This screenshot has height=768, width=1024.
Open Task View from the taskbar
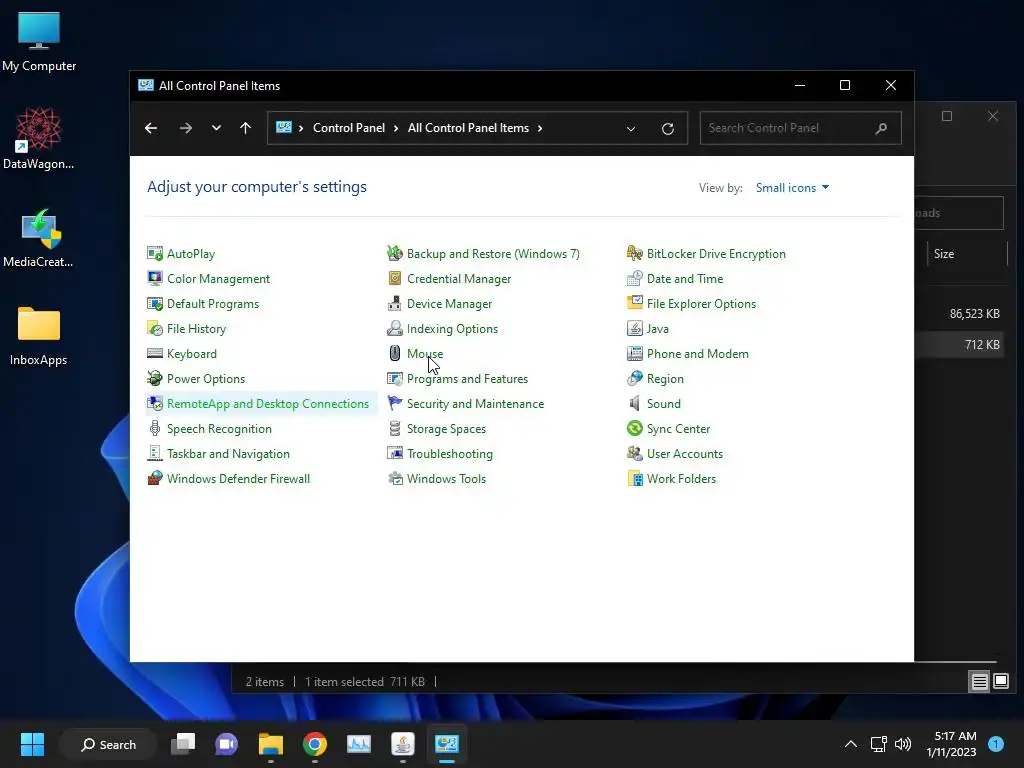(x=183, y=744)
